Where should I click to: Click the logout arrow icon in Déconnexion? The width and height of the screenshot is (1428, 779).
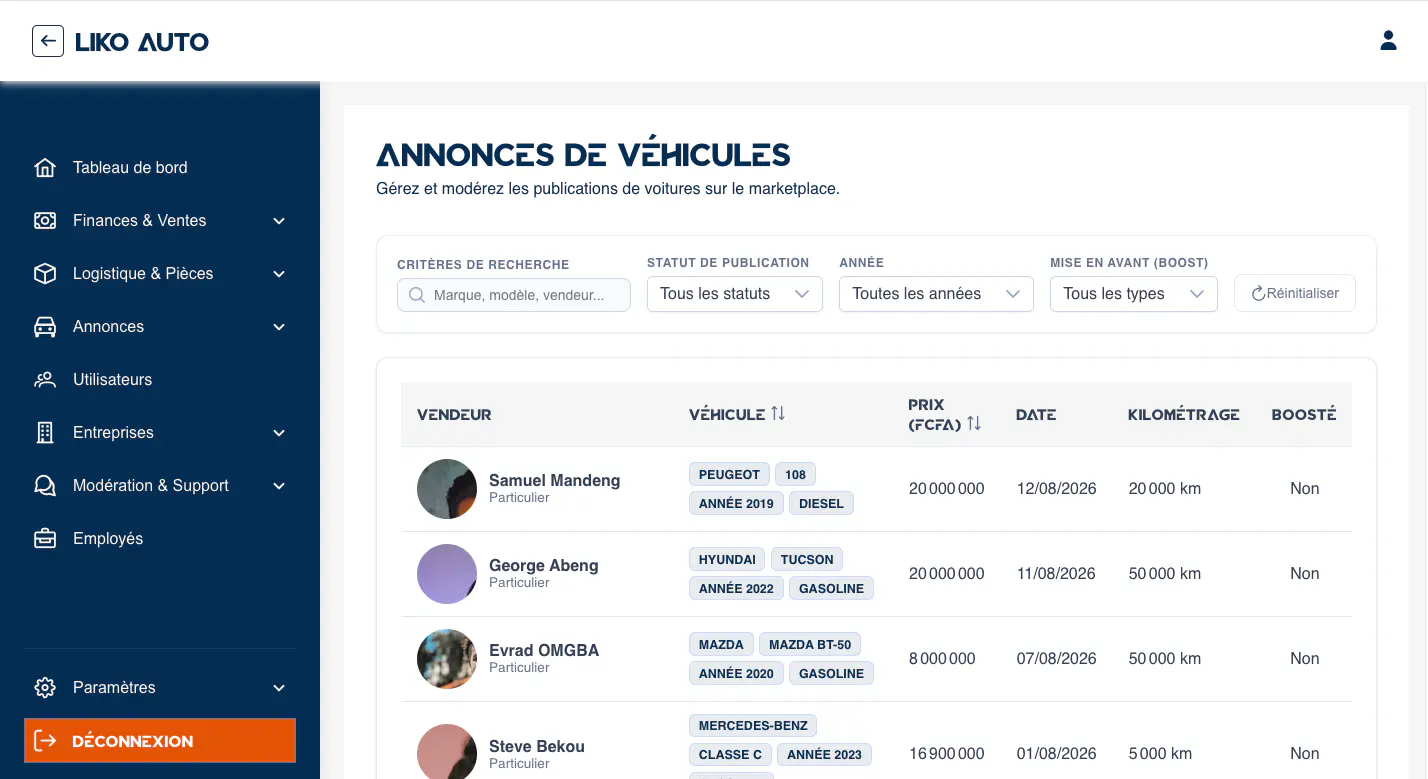click(45, 741)
